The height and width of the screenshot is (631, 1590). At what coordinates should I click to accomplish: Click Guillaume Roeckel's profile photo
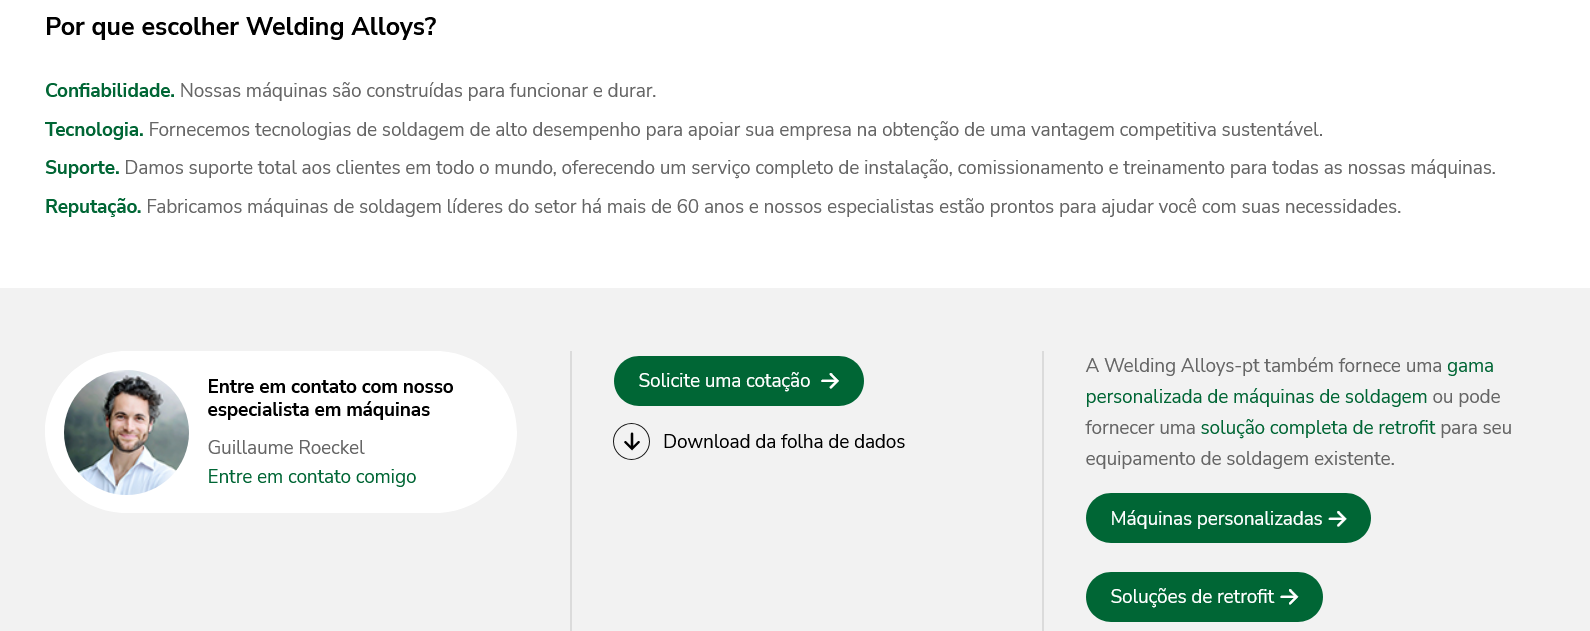coord(126,433)
